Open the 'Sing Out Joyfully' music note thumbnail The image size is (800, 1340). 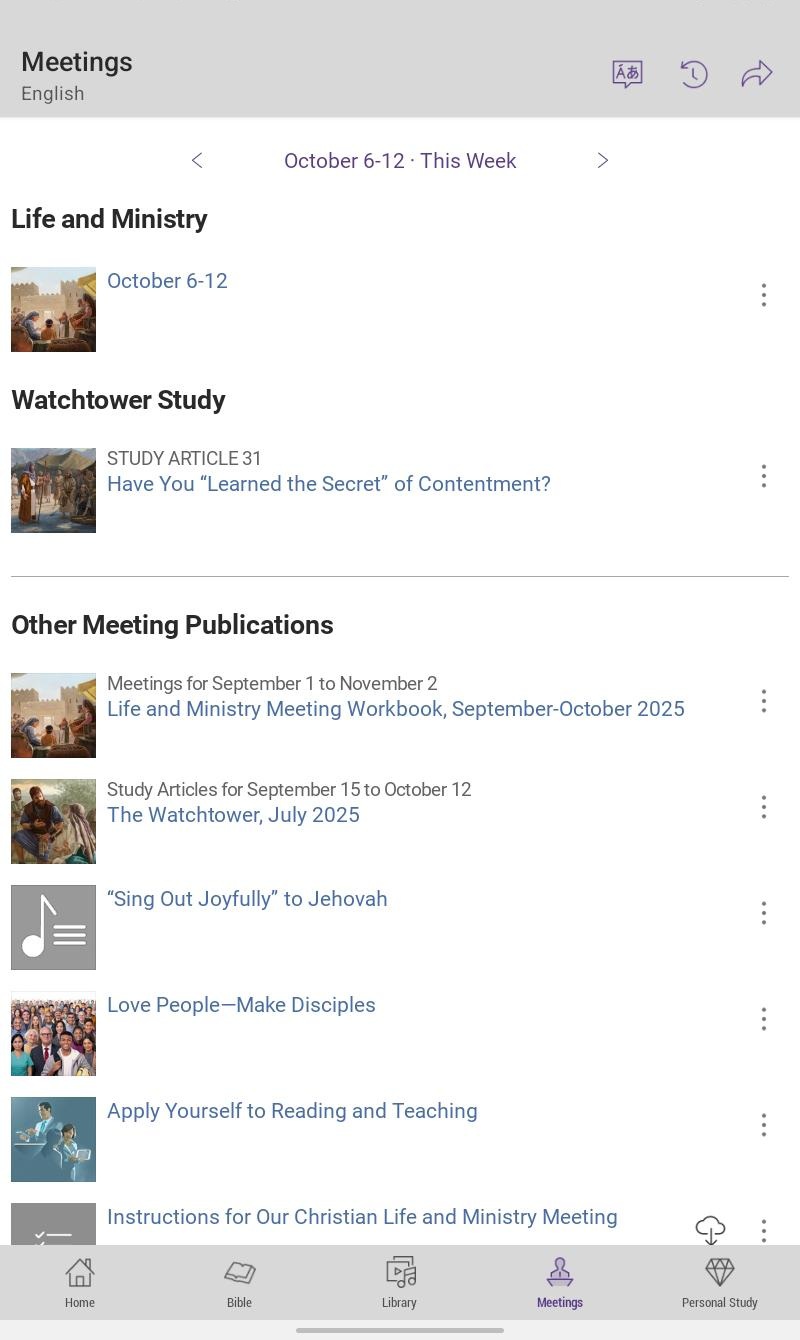[x=53, y=927]
